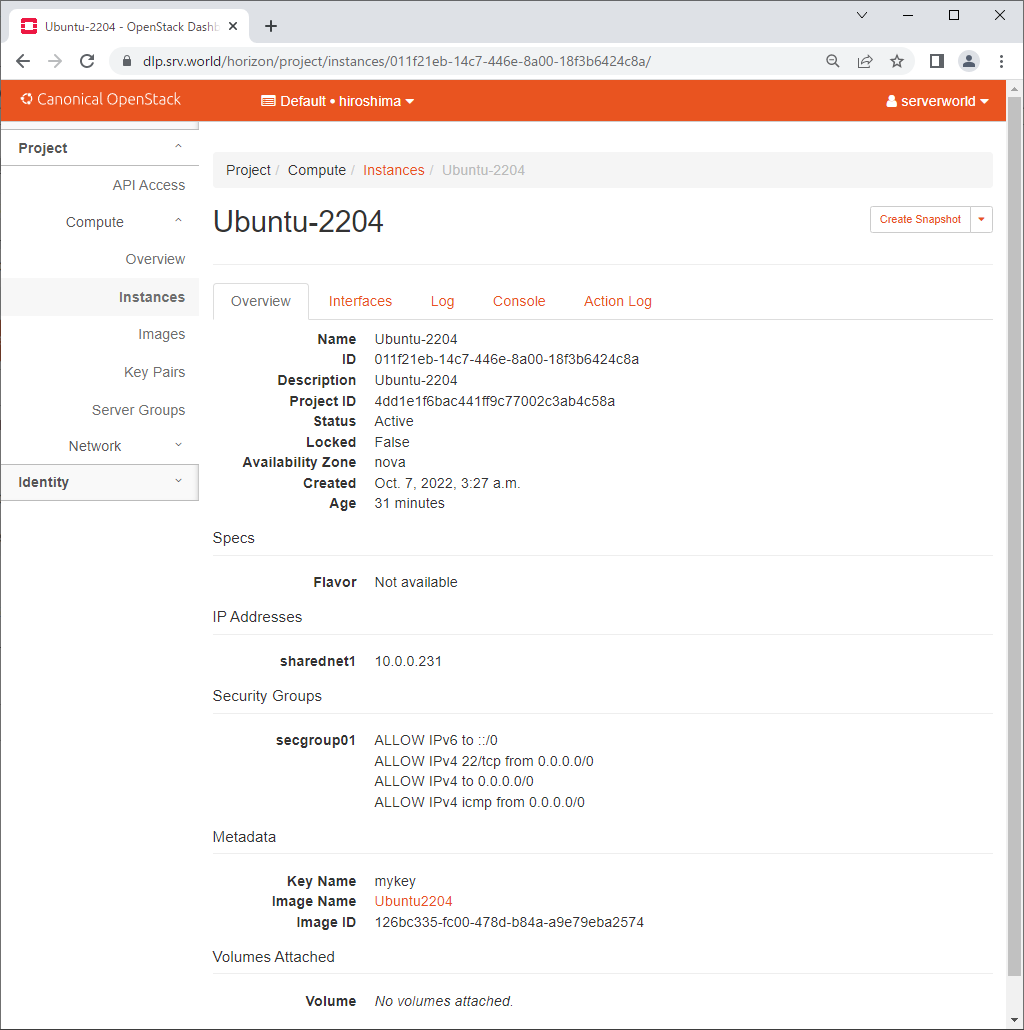1024x1030 pixels.
Task: Open Images in the sidebar
Action: 162,334
